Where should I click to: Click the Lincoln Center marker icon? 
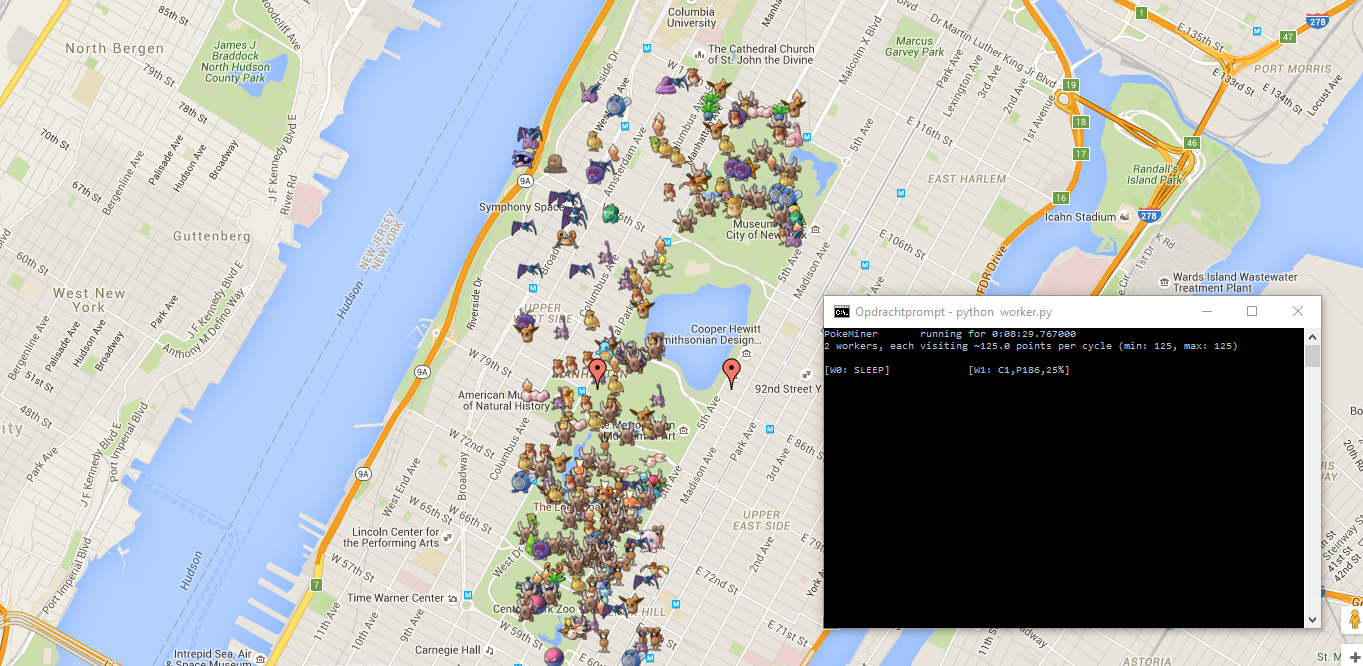(x=448, y=537)
